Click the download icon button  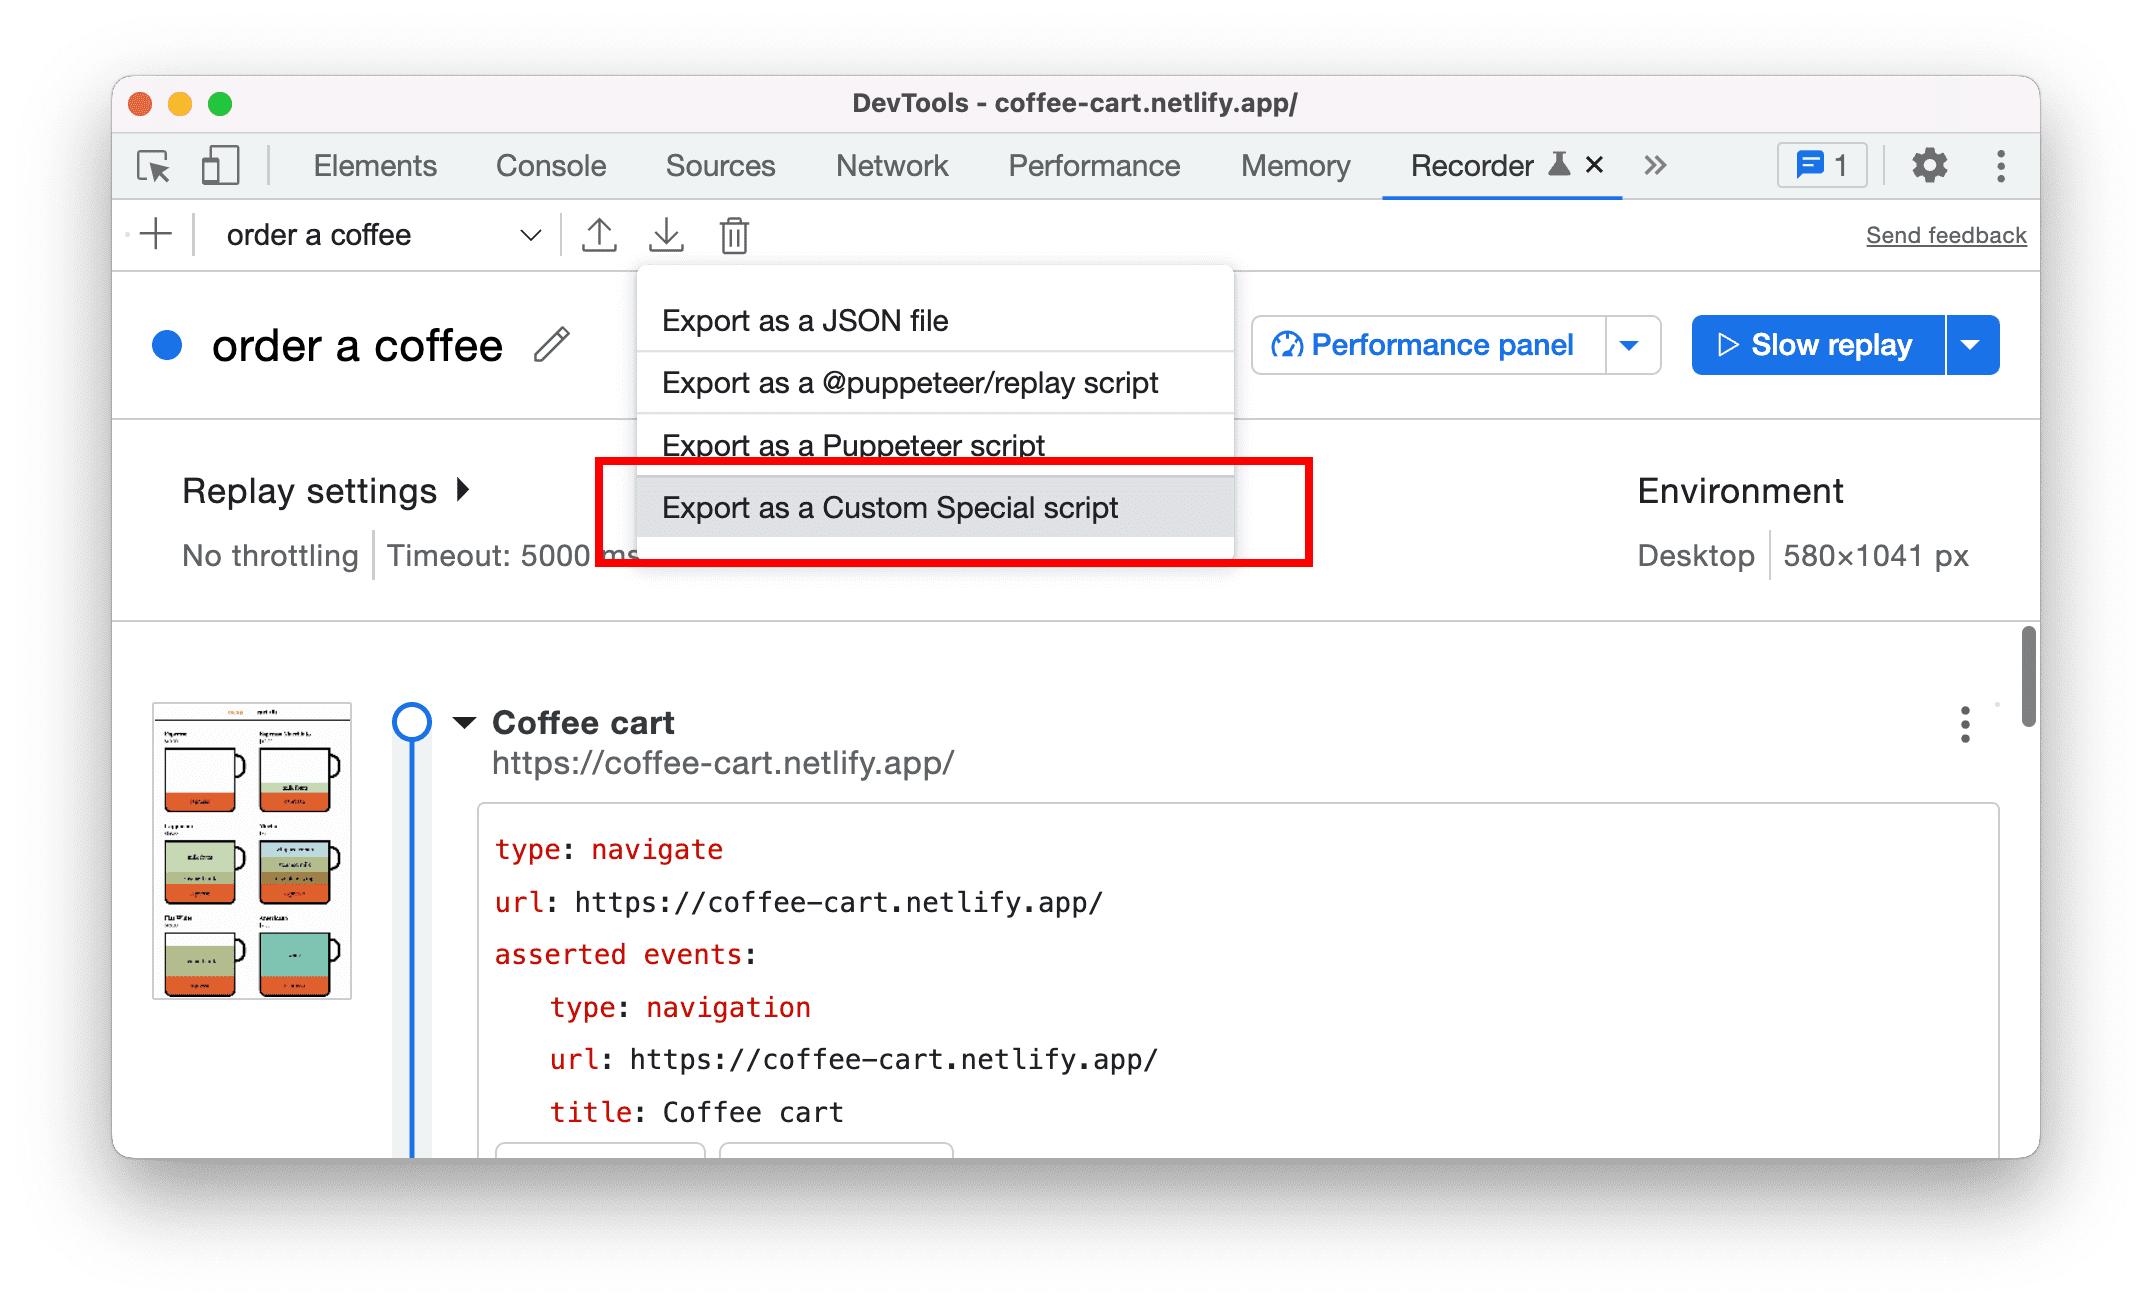pyautogui.click(x=666, y=235)
